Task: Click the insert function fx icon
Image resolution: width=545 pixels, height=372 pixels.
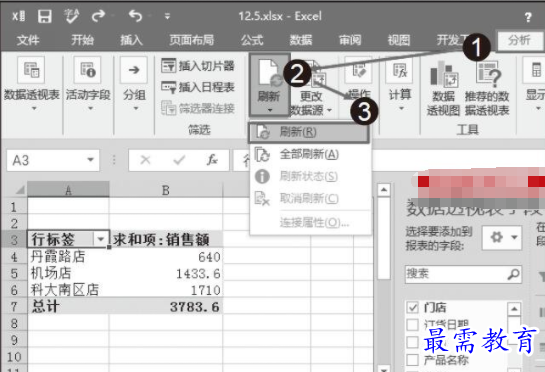Action: 212,160
